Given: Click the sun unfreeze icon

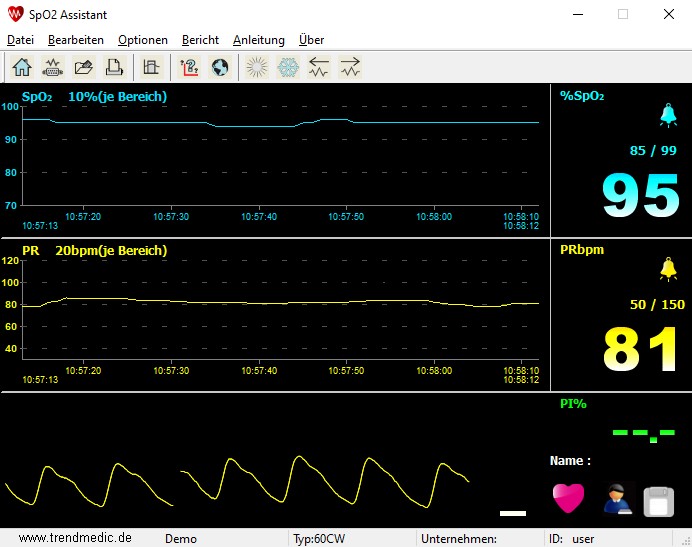Looking at the screenshot, I should click(257, 68).
